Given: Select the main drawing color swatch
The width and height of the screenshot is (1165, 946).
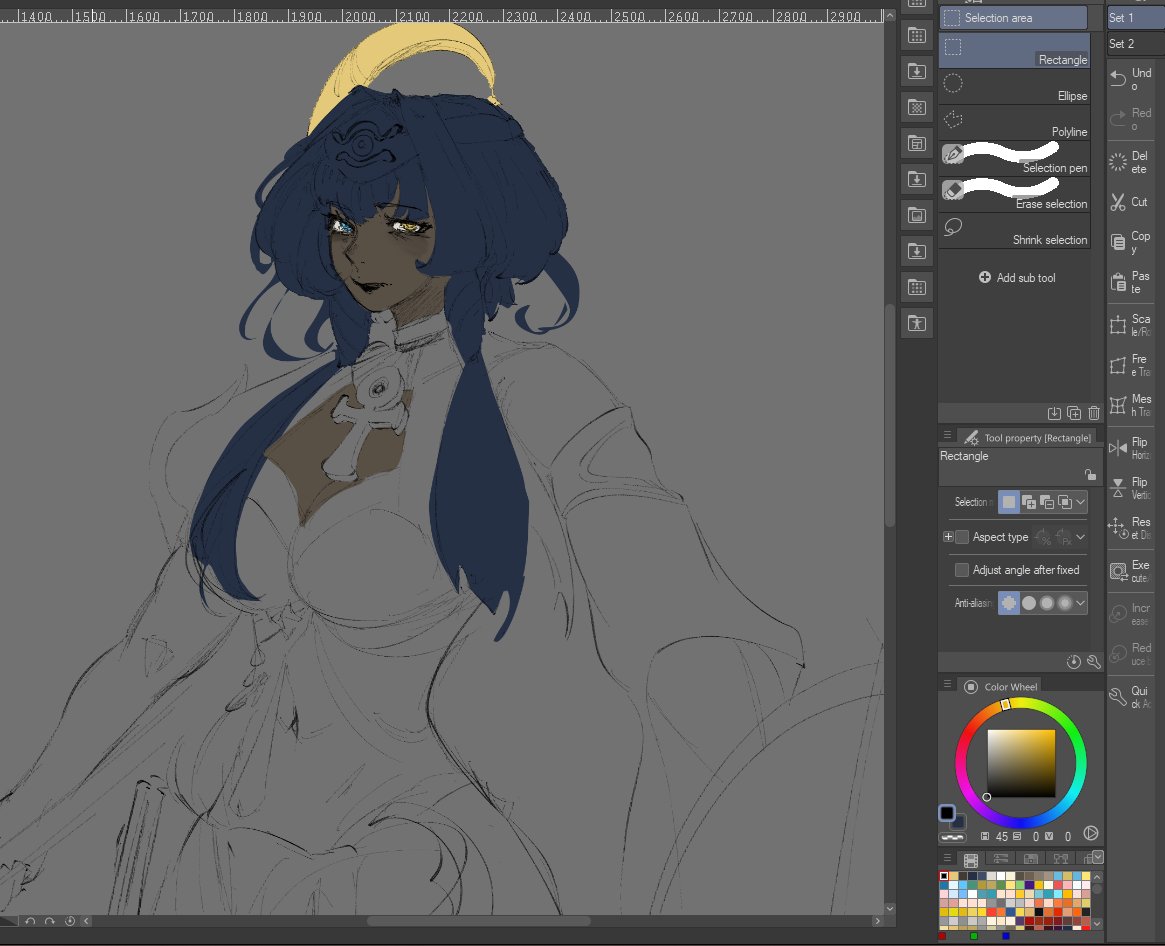Looking at the screenshot, I should pos(947,813).
